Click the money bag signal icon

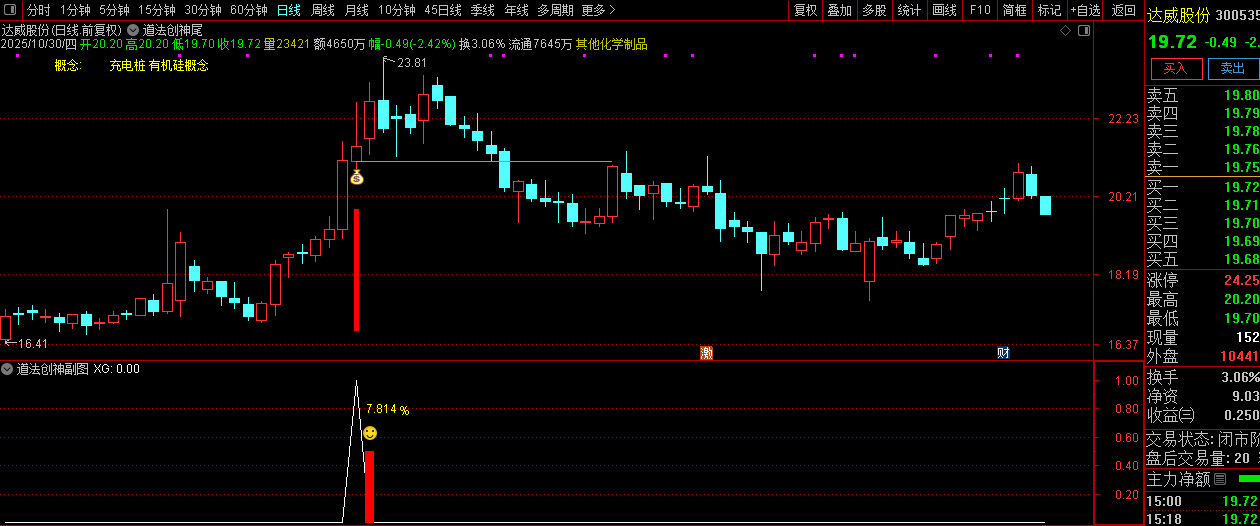356,177
